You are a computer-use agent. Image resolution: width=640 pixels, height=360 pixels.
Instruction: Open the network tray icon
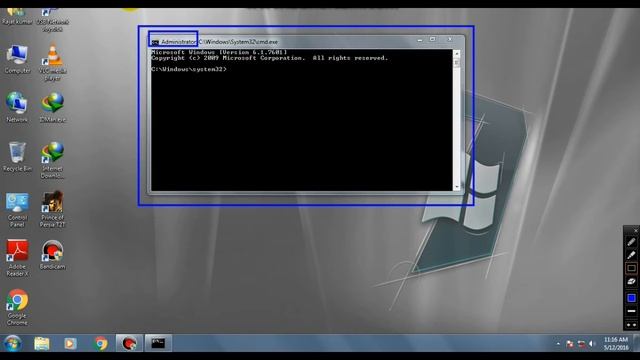pyautogui.click(x=581, y=344)
